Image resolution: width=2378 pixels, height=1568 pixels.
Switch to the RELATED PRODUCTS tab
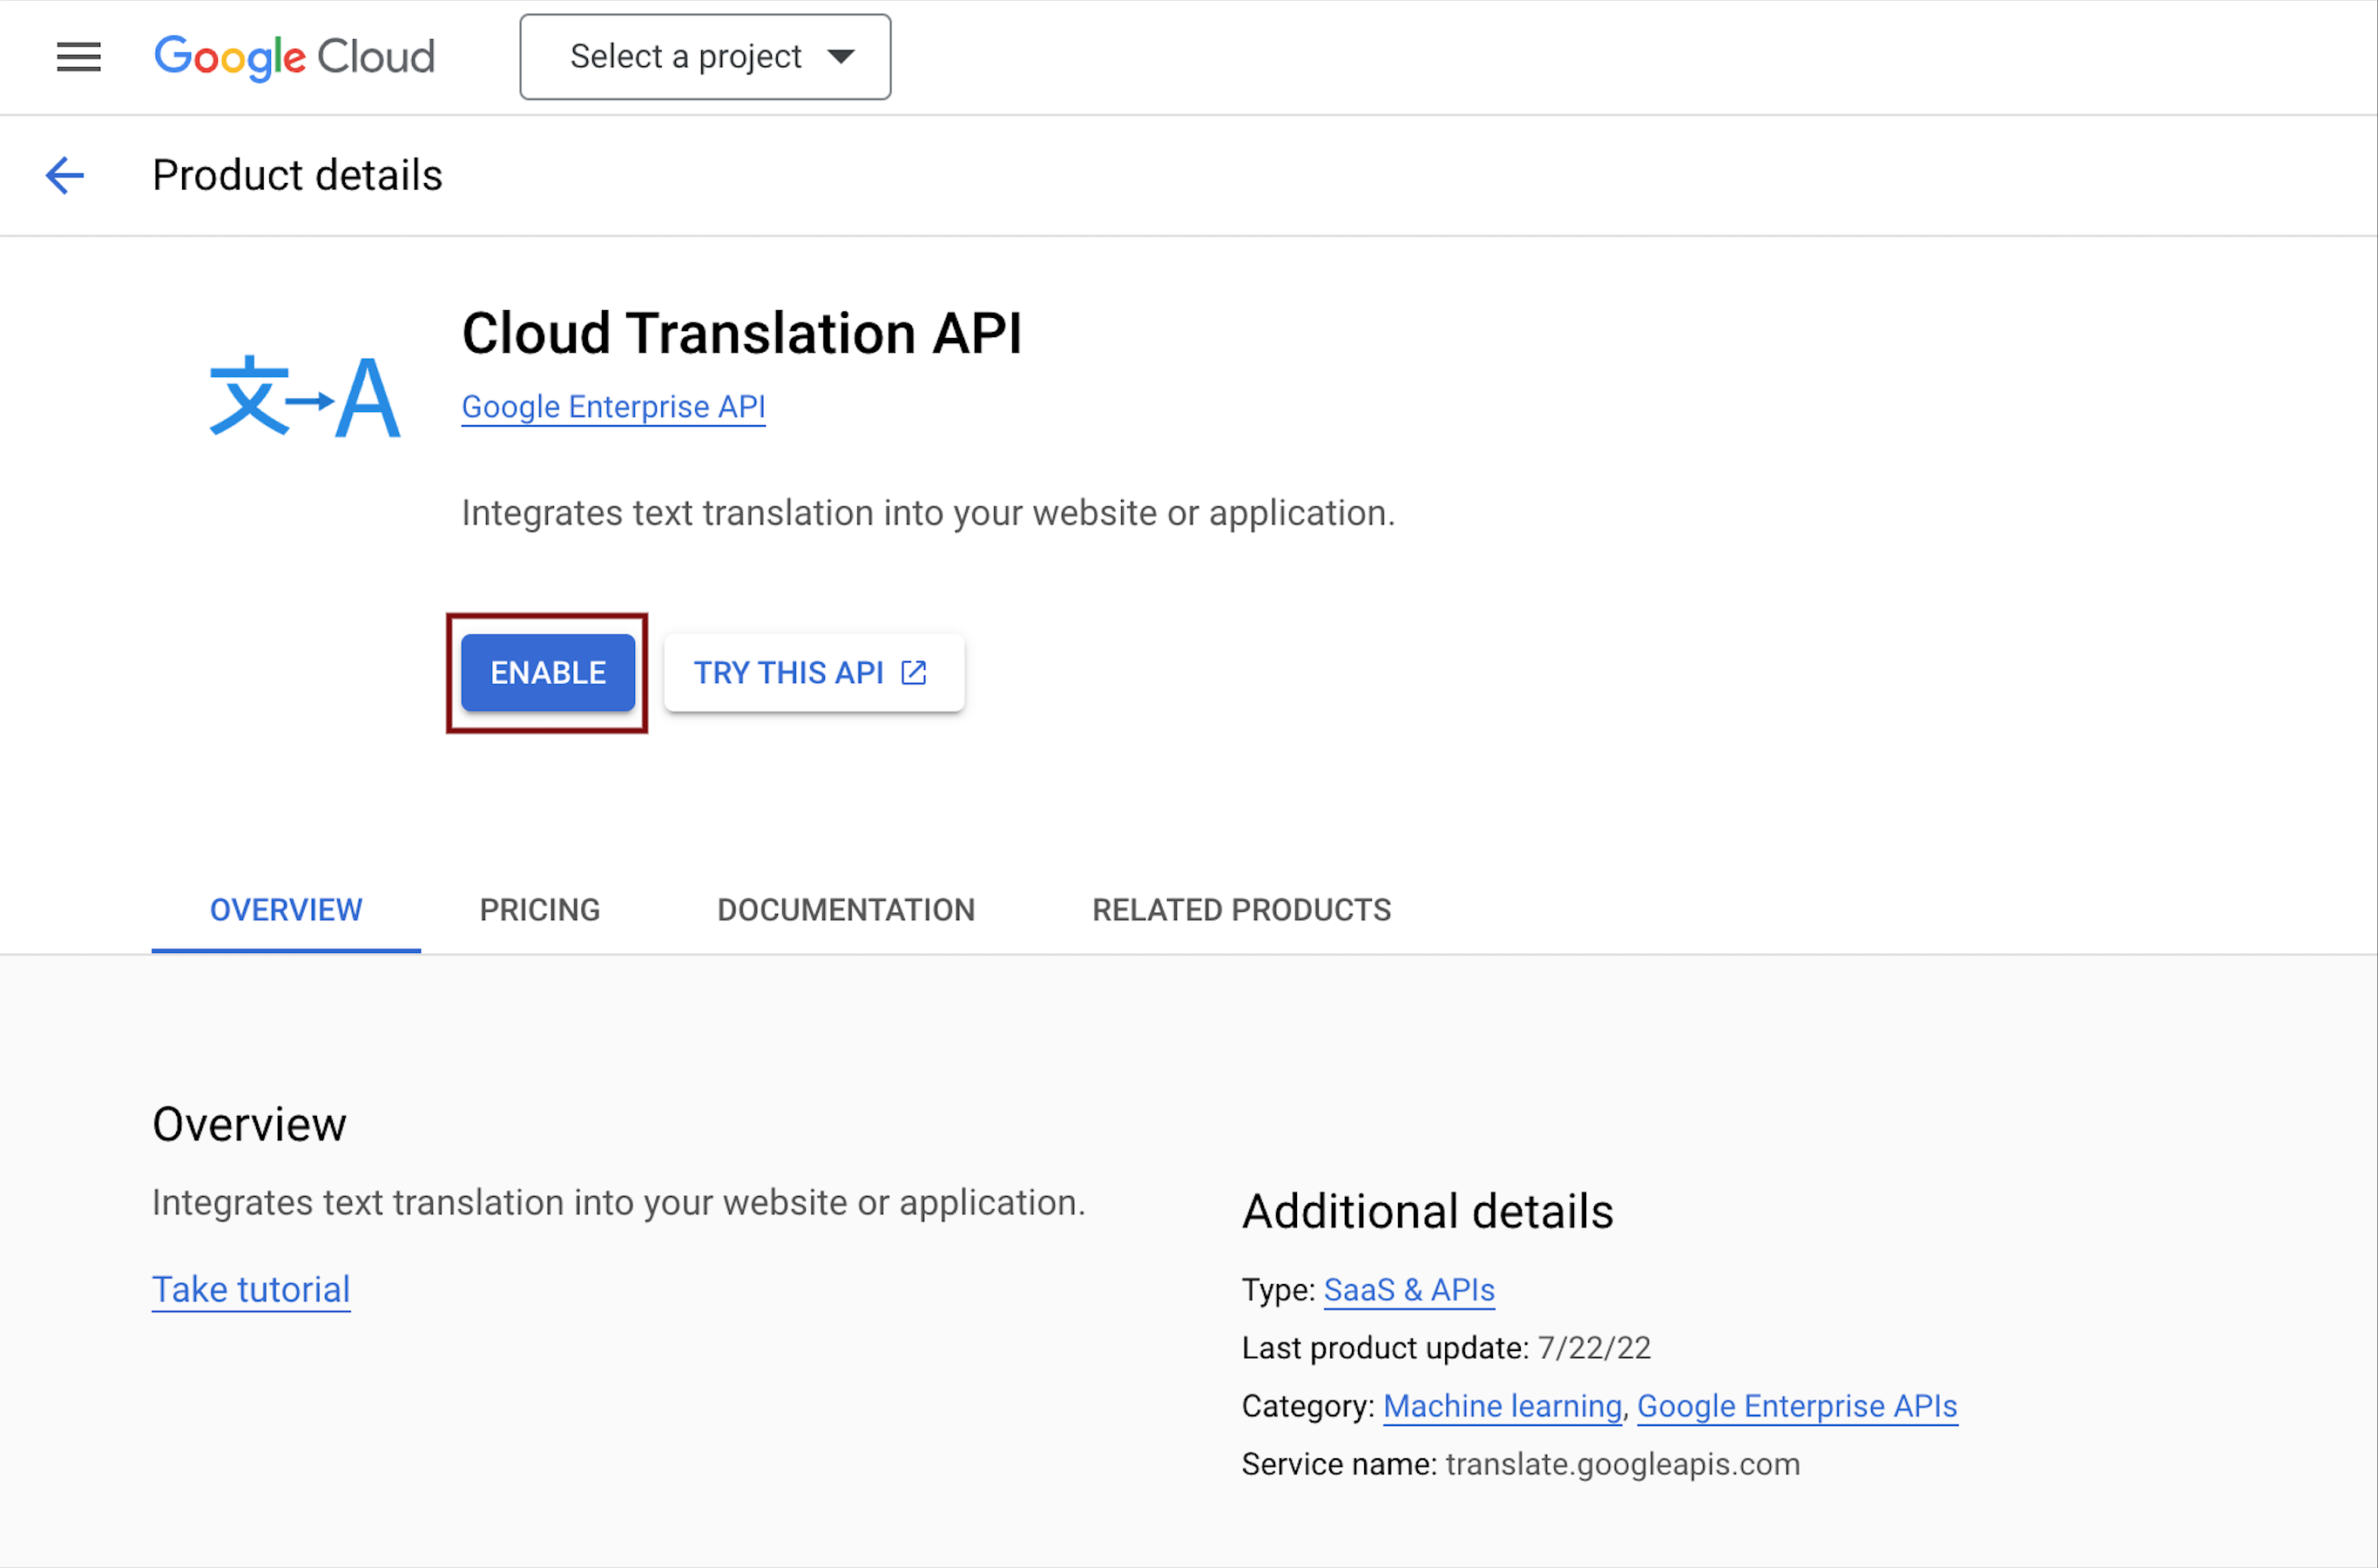pos(1241,910)
